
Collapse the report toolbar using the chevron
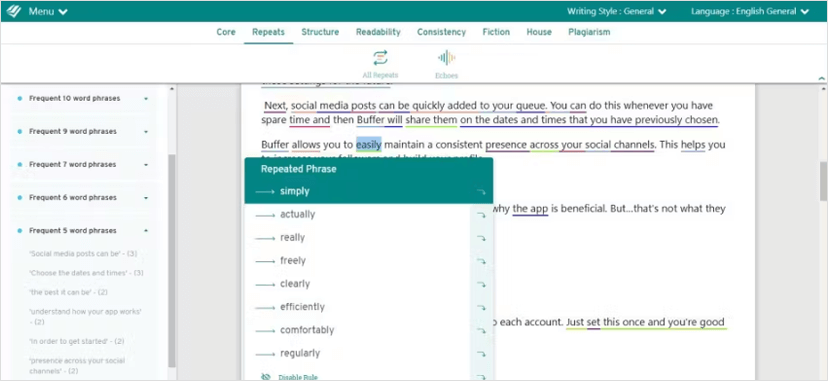[821, 78]
